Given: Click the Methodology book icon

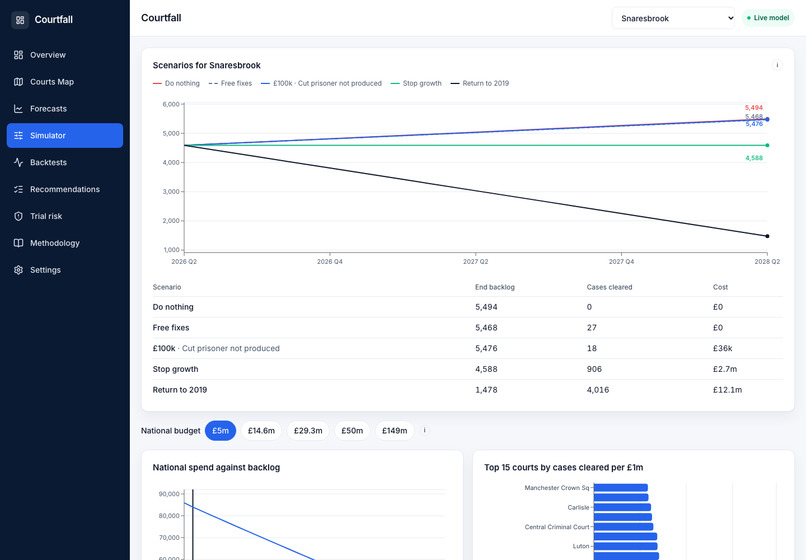Looking at the screenshot, I should coord(19,243).
